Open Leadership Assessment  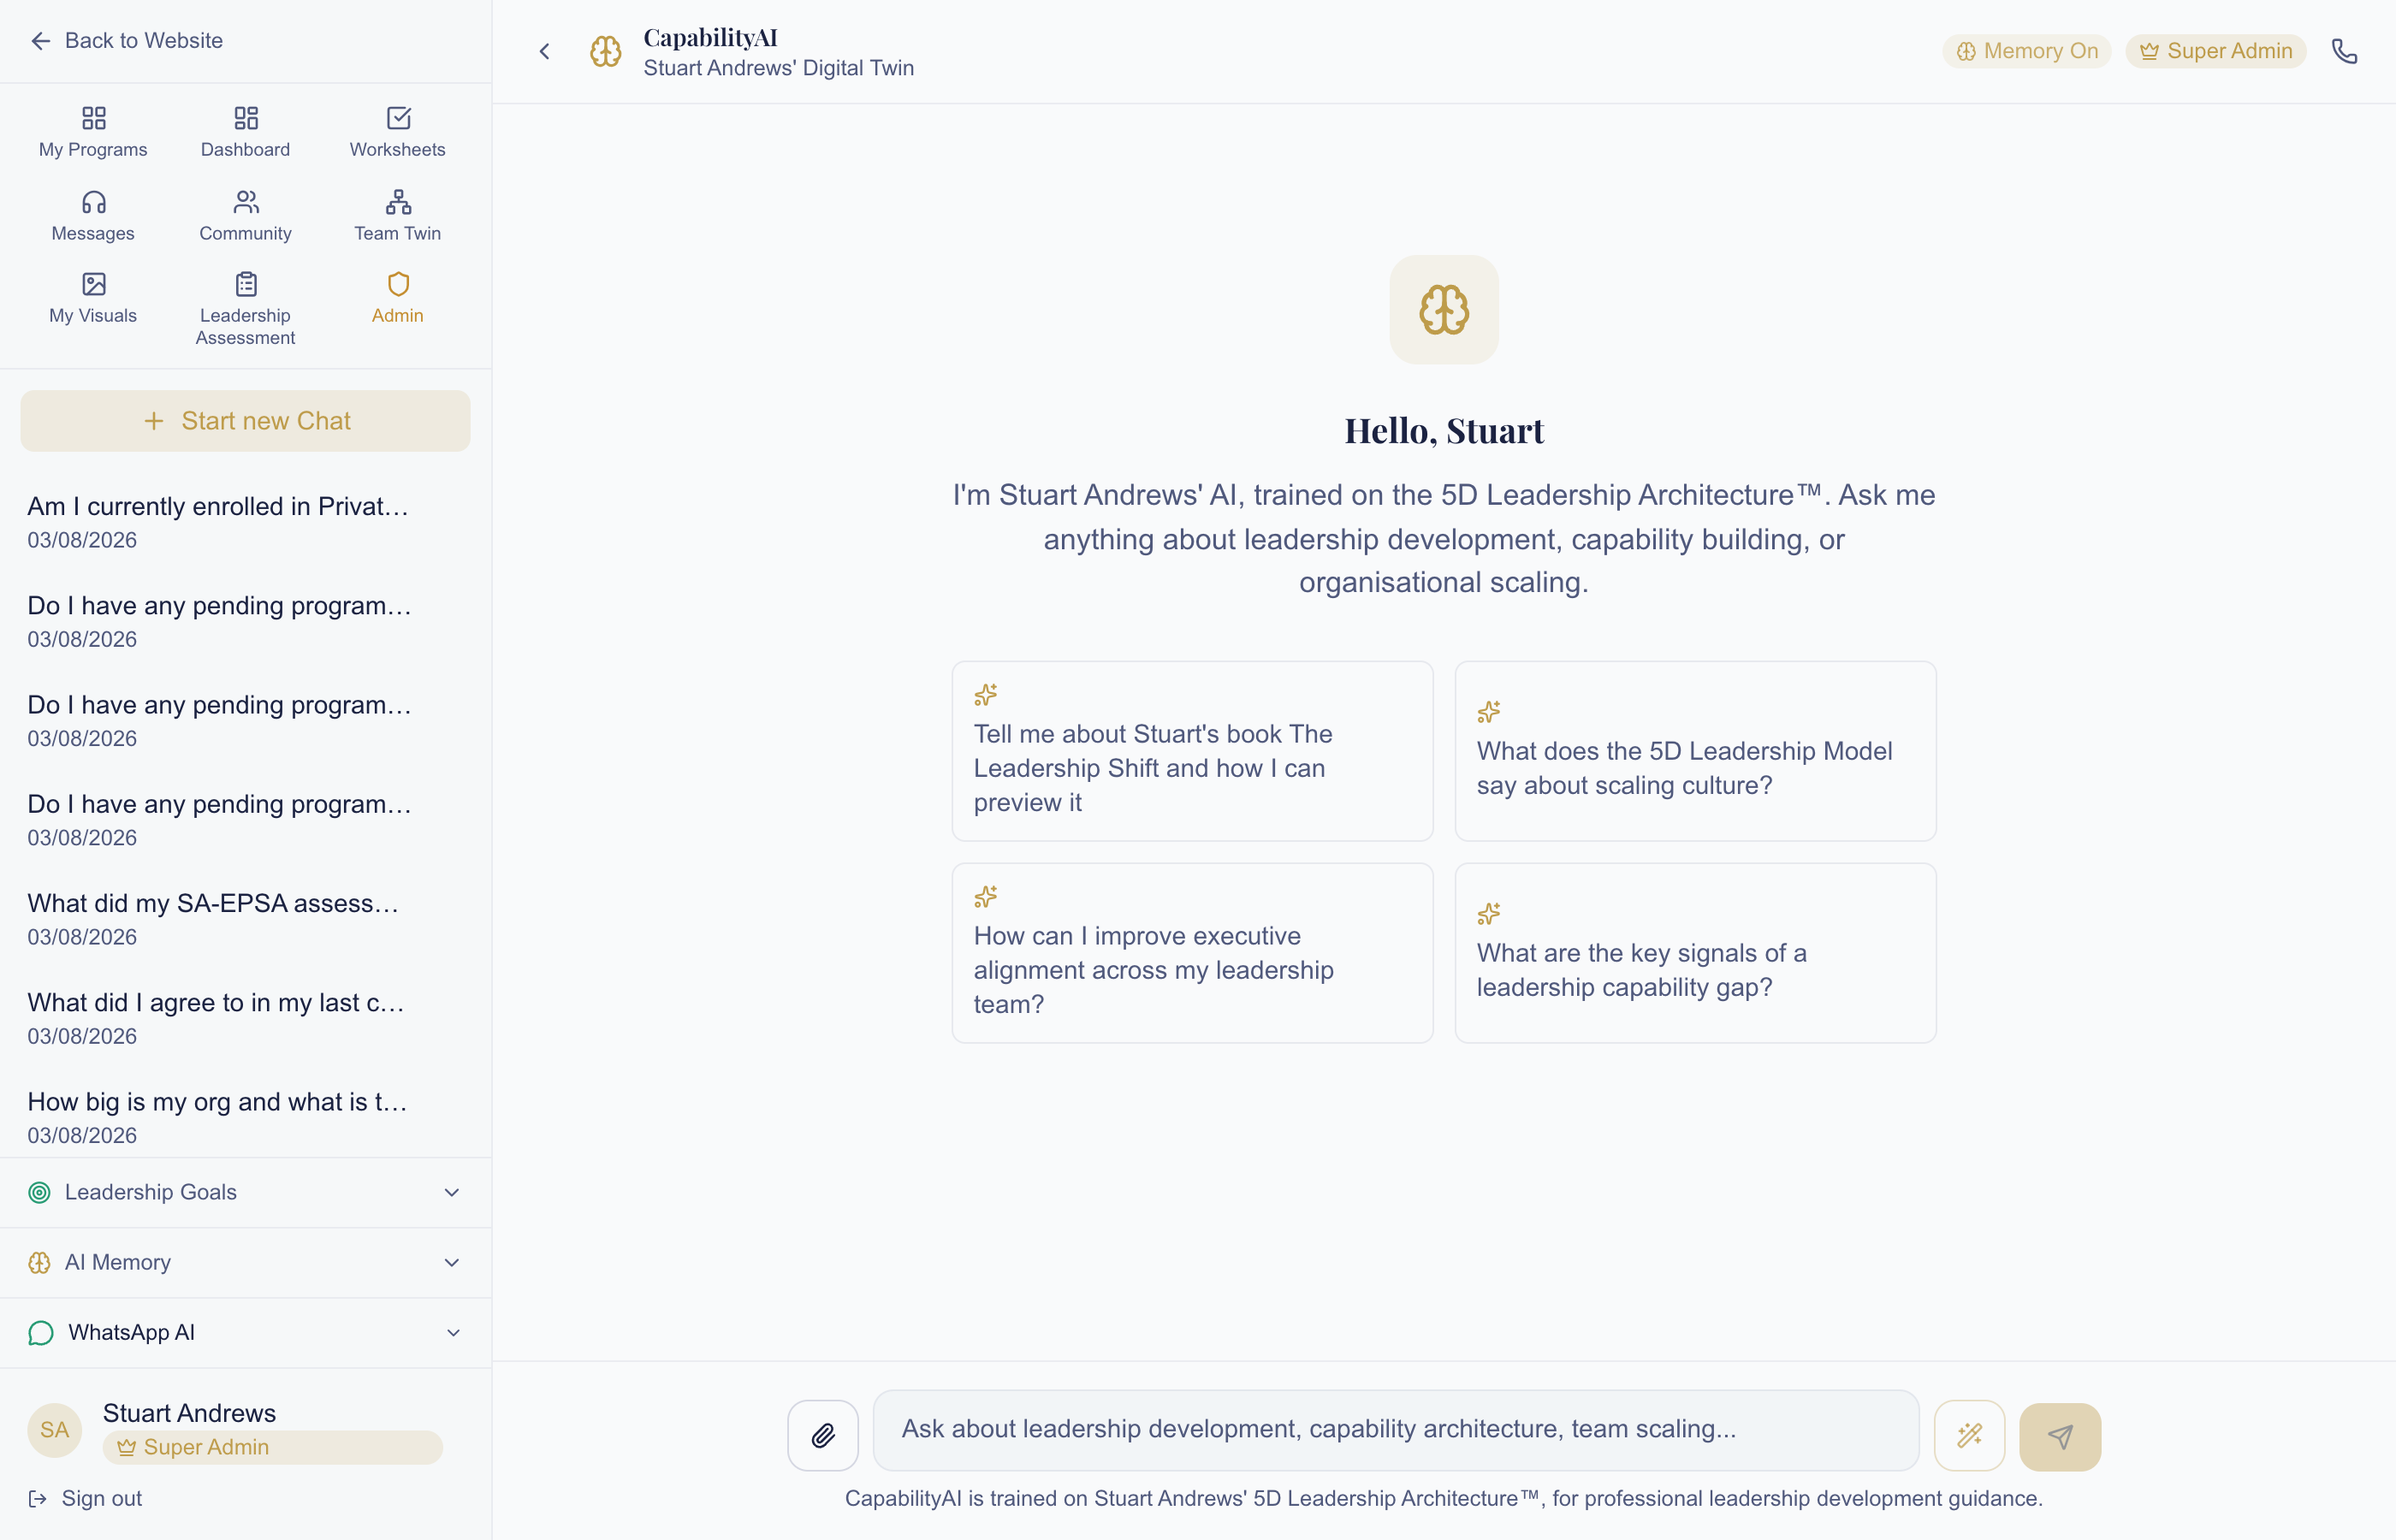point(245,309)
